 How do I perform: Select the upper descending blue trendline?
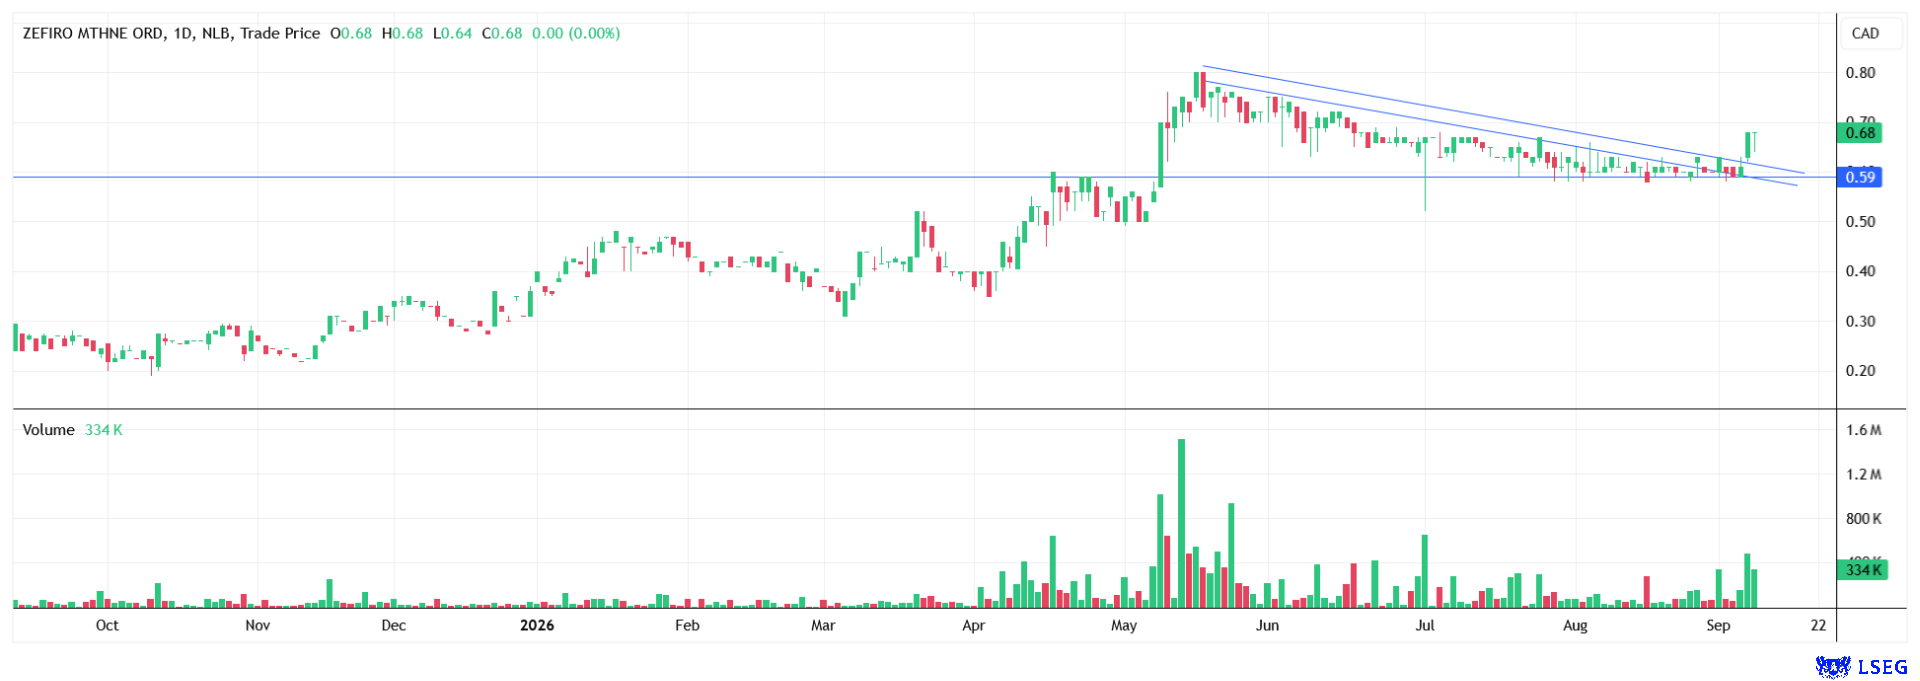tap(1500, 118)
